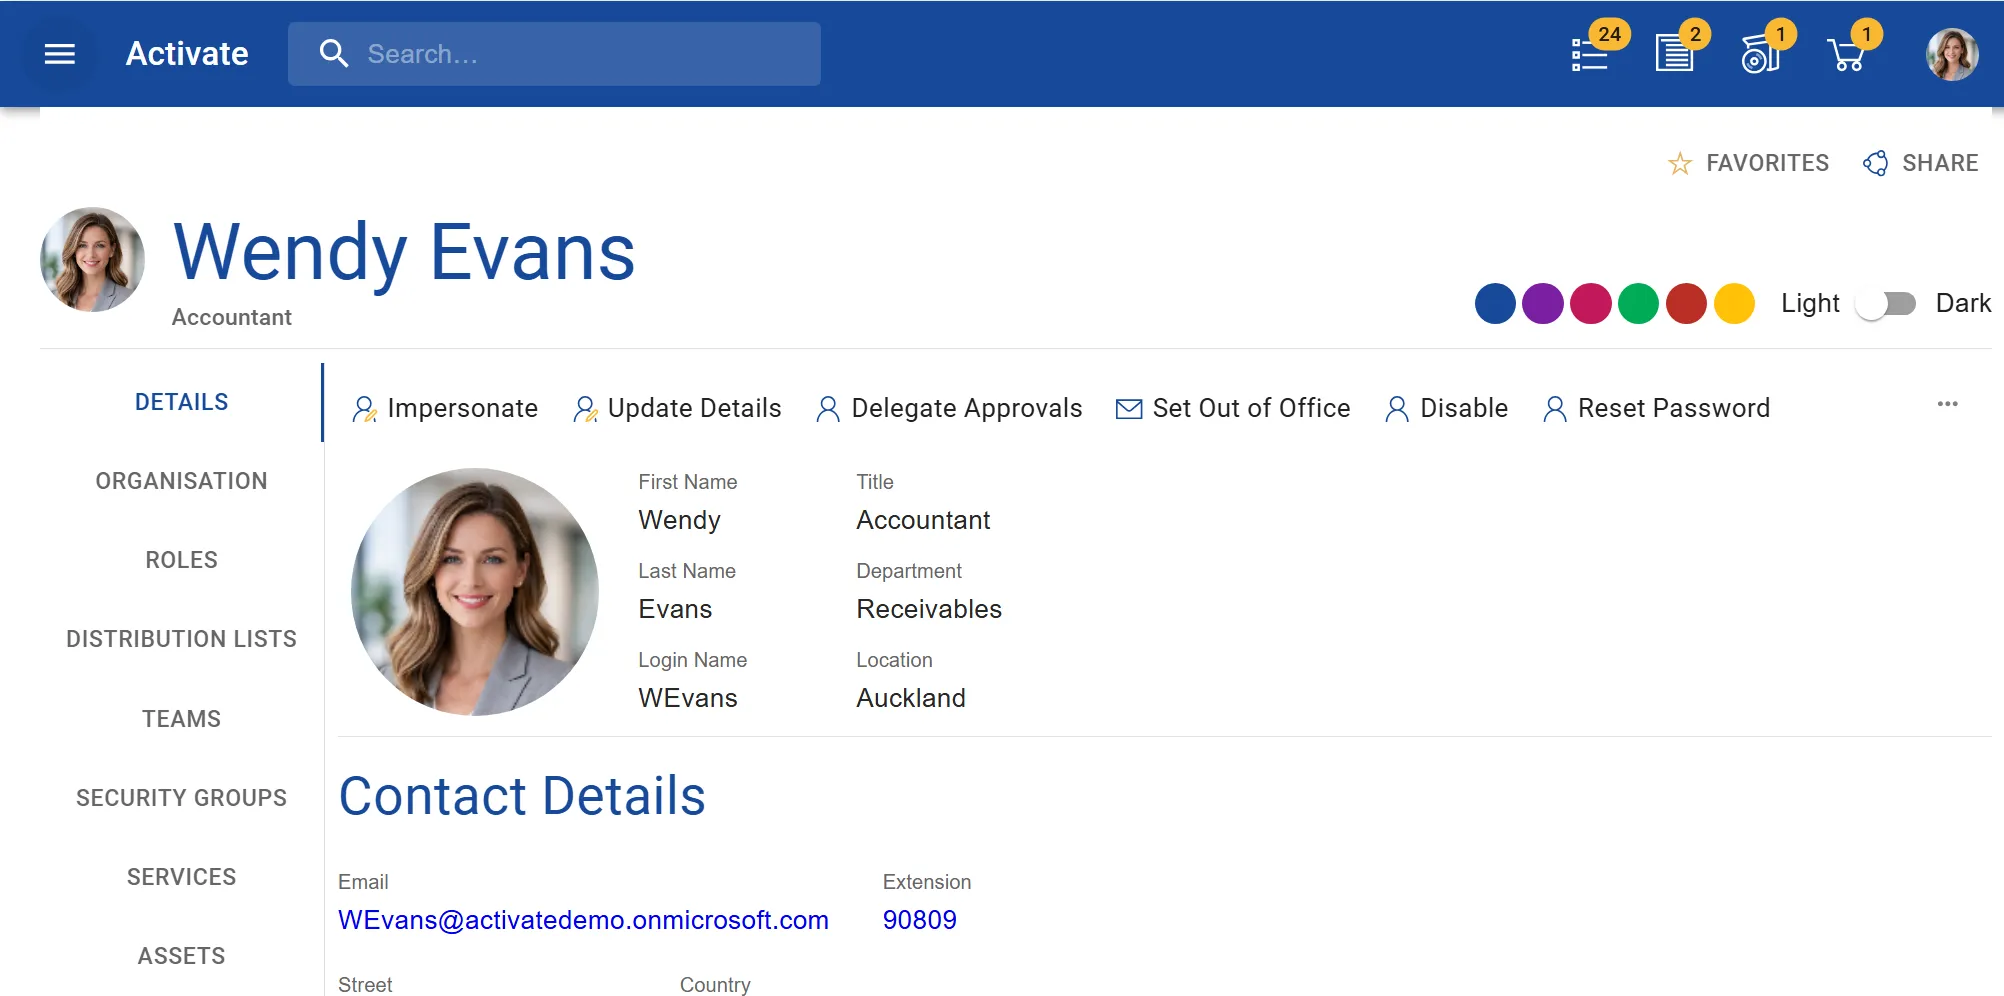Open the hamburger navigation menu
2004x996 pixels.
[x=60, y=54]
